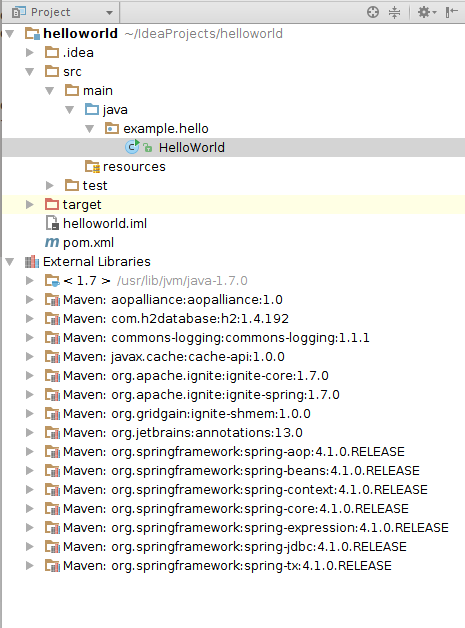Collapse the src folder

[x=30, y=72]
